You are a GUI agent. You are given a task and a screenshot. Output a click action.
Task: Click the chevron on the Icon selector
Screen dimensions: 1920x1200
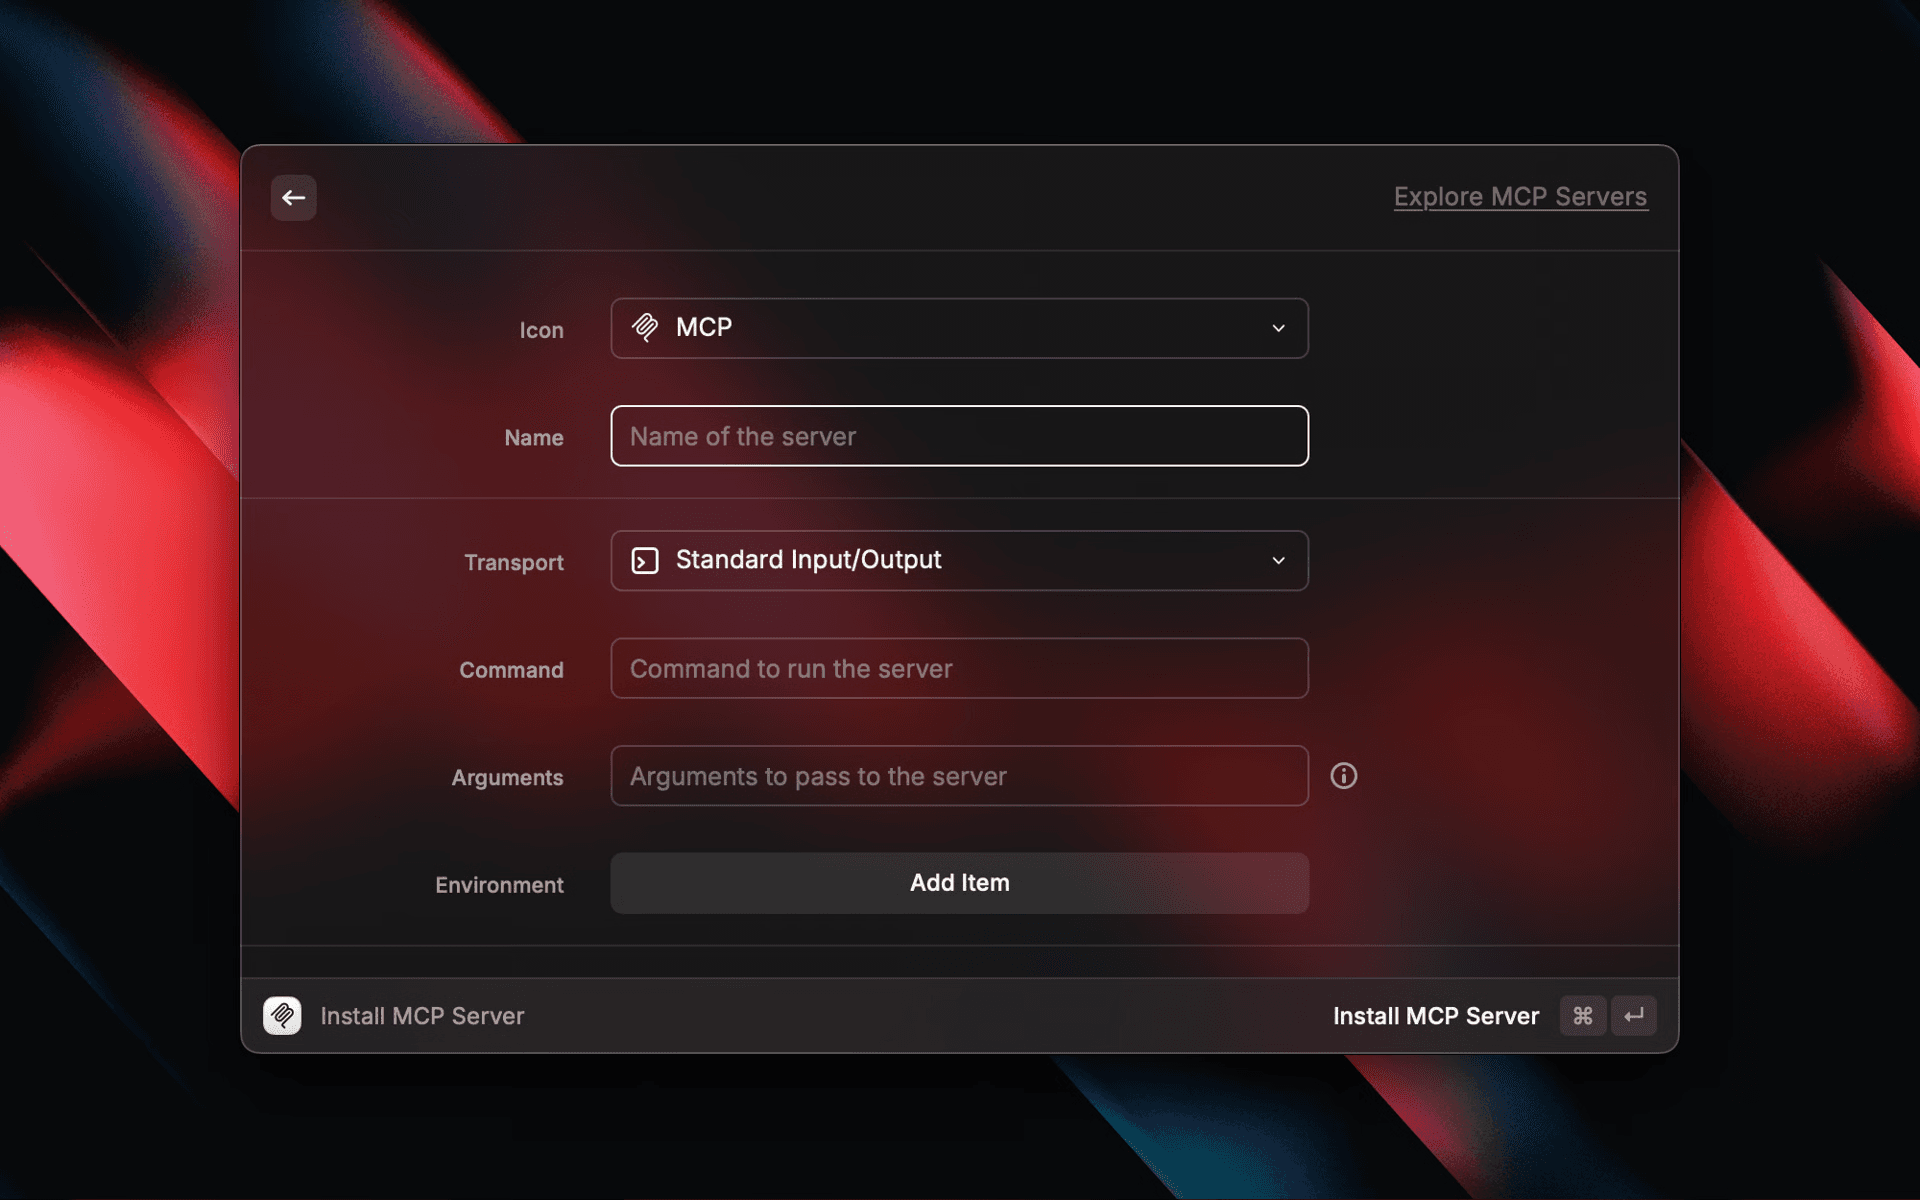click(x=1279, y=328)
